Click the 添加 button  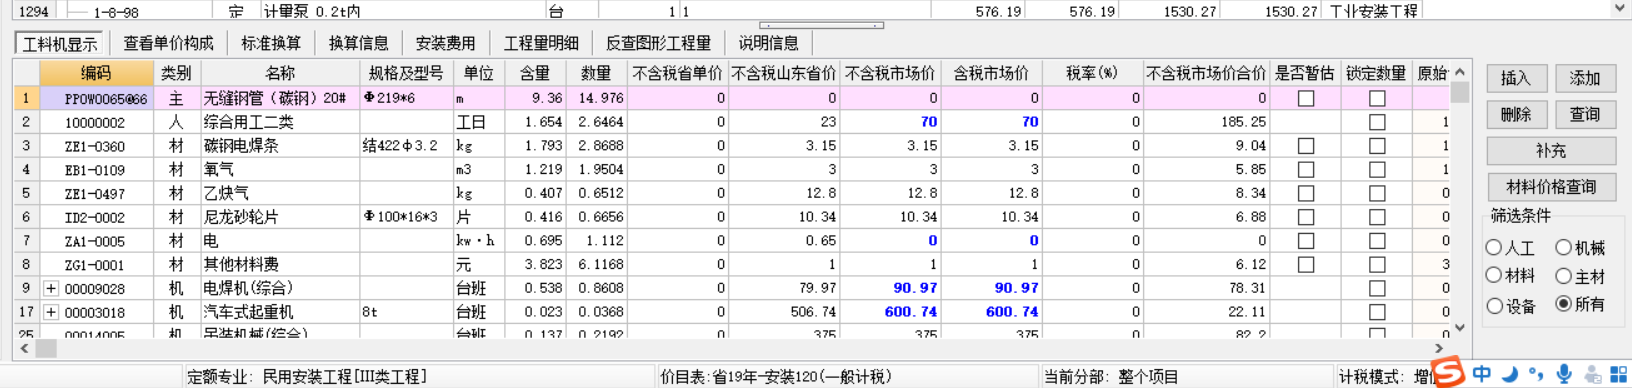click(x=1585, y=78)
